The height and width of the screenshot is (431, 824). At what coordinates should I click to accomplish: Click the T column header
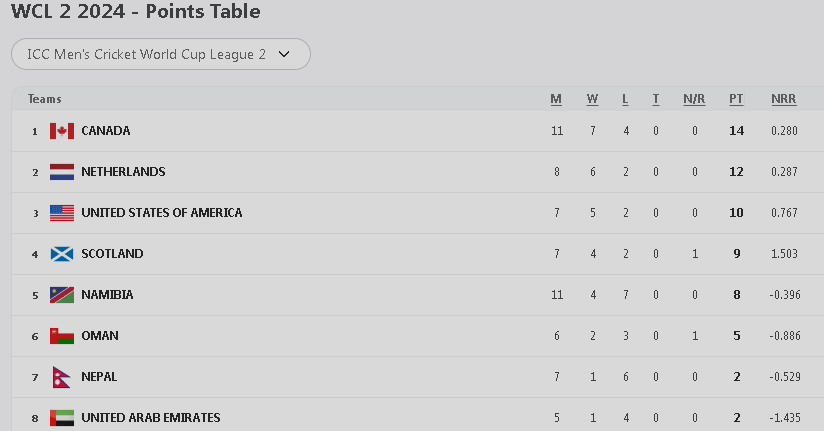[656, 99]
